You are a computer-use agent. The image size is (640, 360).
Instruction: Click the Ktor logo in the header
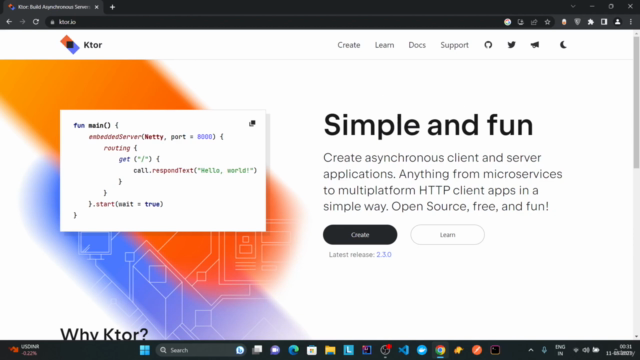[81, 45]
